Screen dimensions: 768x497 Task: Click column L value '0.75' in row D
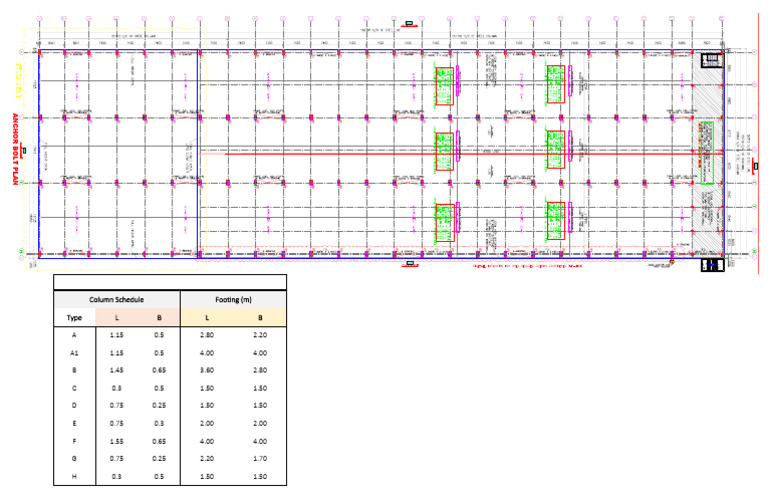point(117,406)
